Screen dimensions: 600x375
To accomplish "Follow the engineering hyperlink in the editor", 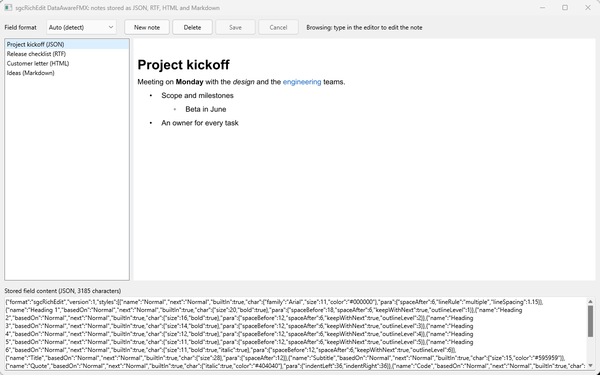I will [x=302, y=82].
